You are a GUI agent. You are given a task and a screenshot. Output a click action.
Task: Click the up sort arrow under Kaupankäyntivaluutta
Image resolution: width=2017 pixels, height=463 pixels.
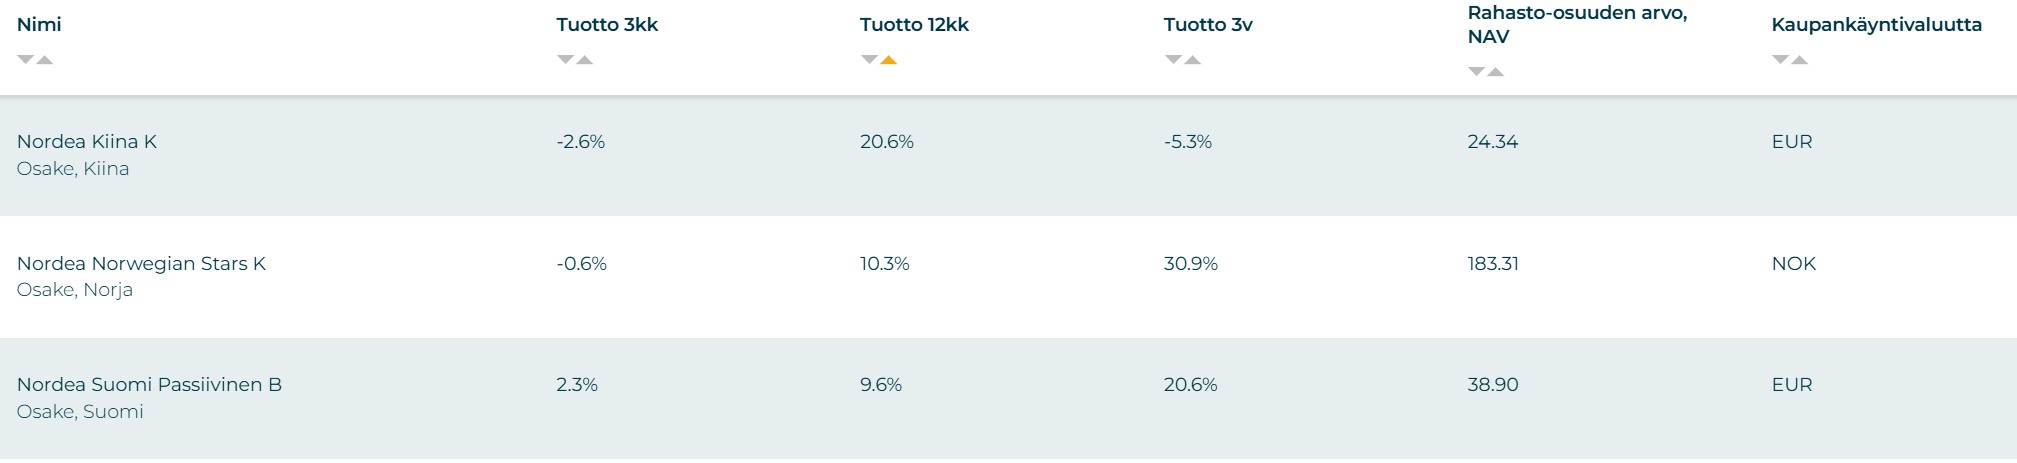(1799, 60)
